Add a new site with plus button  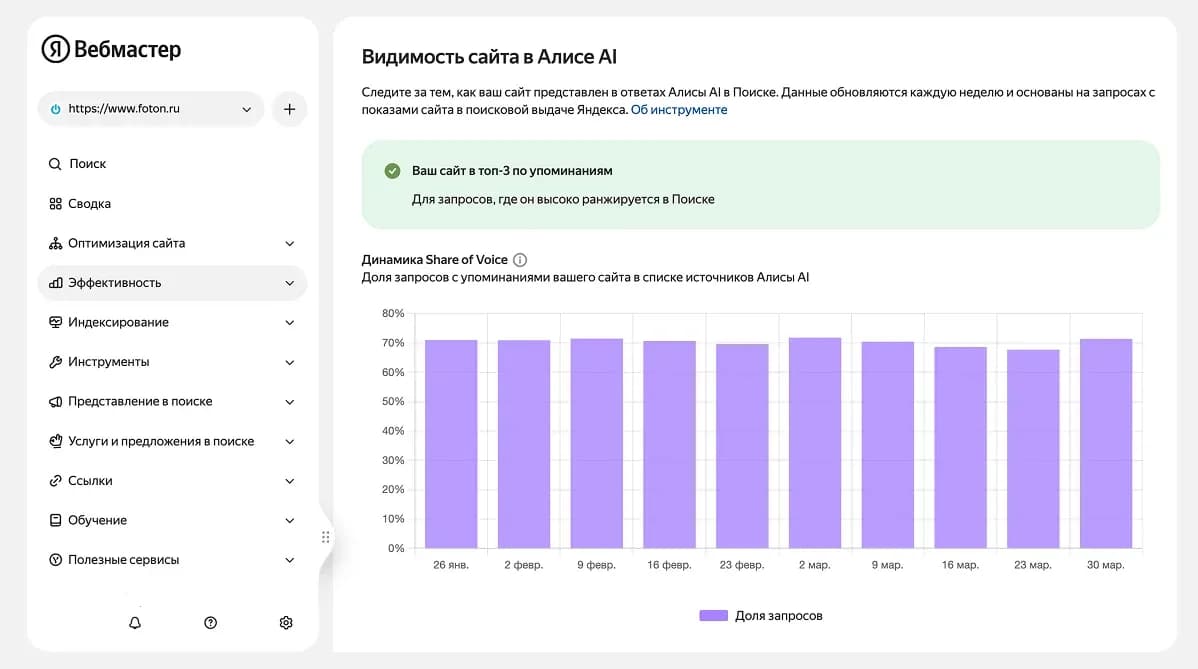tap(290, 109)
